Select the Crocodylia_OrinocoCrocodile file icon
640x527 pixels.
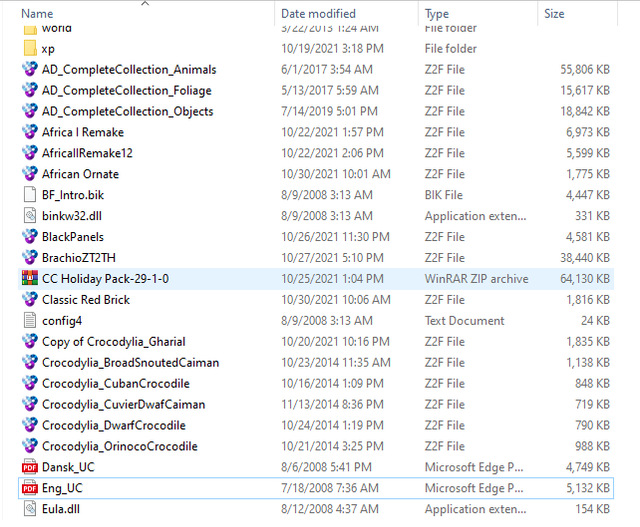pos(30,446)
